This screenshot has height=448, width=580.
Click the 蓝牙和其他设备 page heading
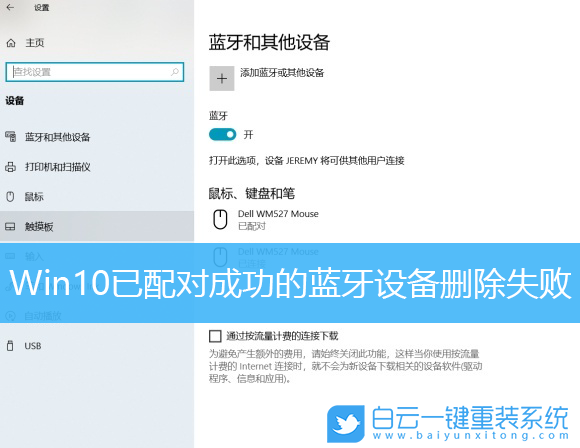pos(269,42)
